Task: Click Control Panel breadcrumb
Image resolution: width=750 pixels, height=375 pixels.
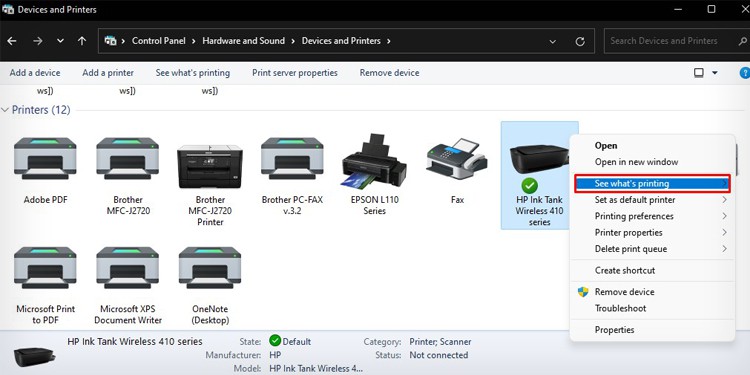Action: pos(159,41)
